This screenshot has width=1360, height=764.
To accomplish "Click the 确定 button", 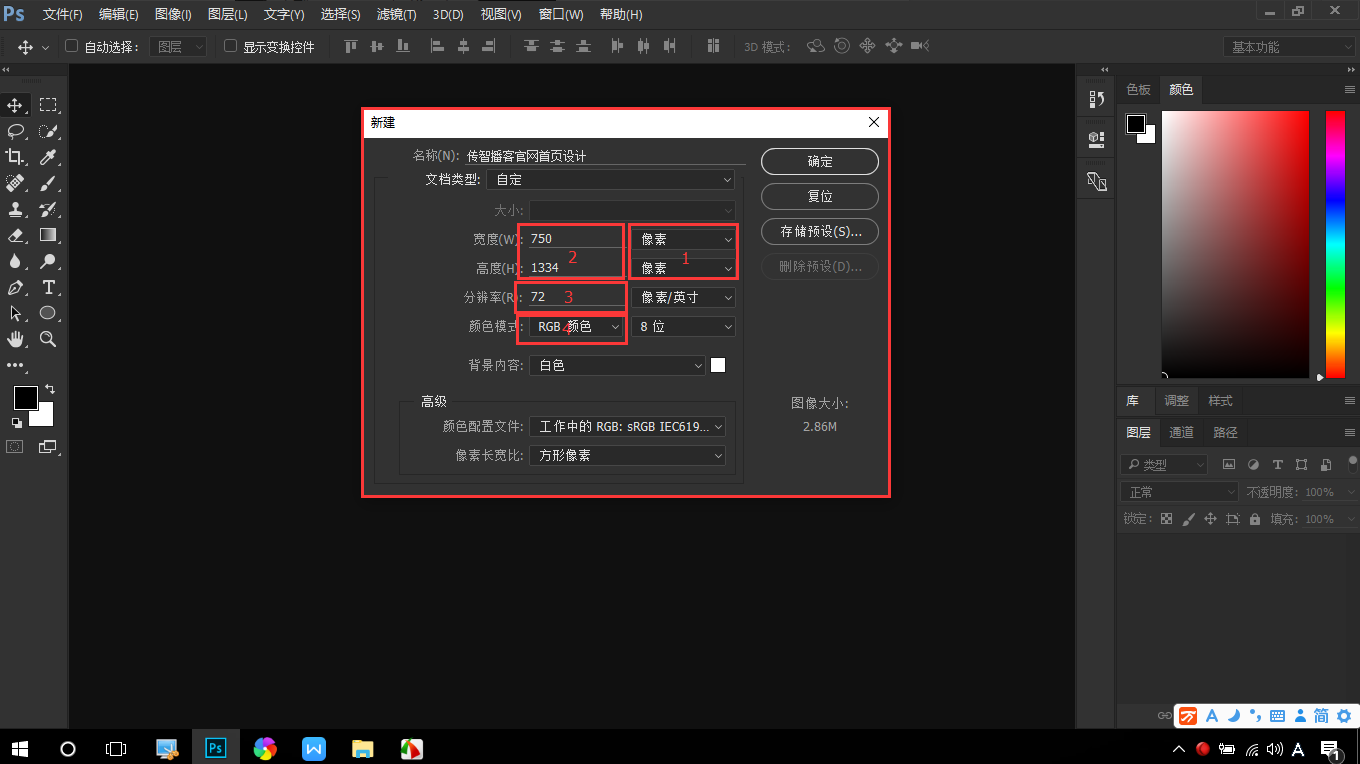I will pos(820,161).
